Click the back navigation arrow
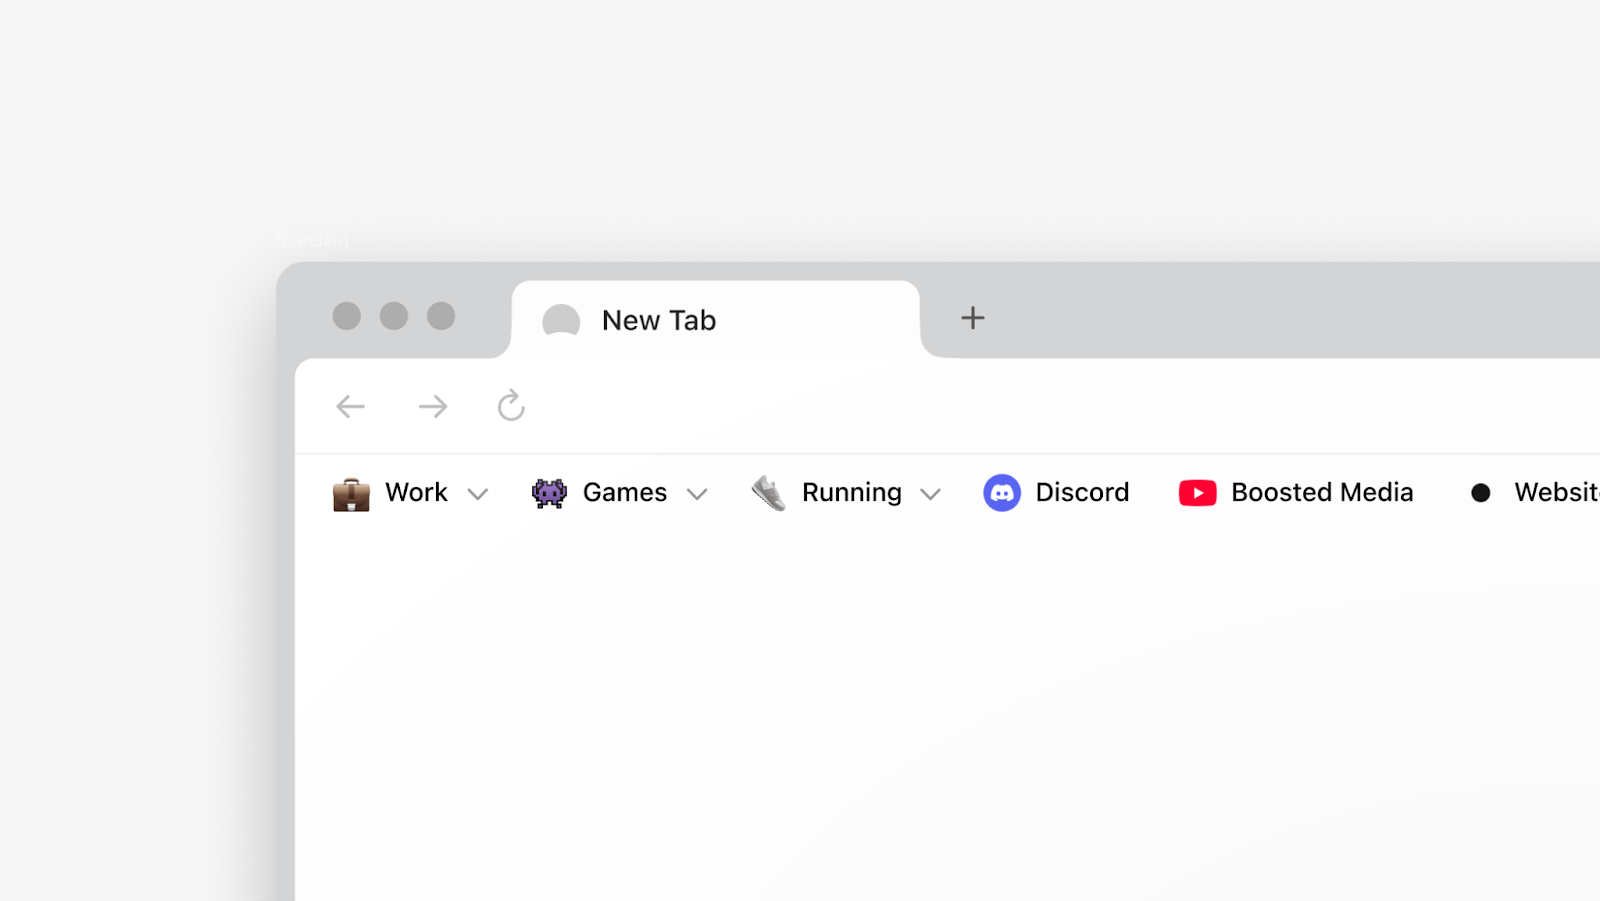The height and width of the screenshot is (901, 1600). pos(350,406)
